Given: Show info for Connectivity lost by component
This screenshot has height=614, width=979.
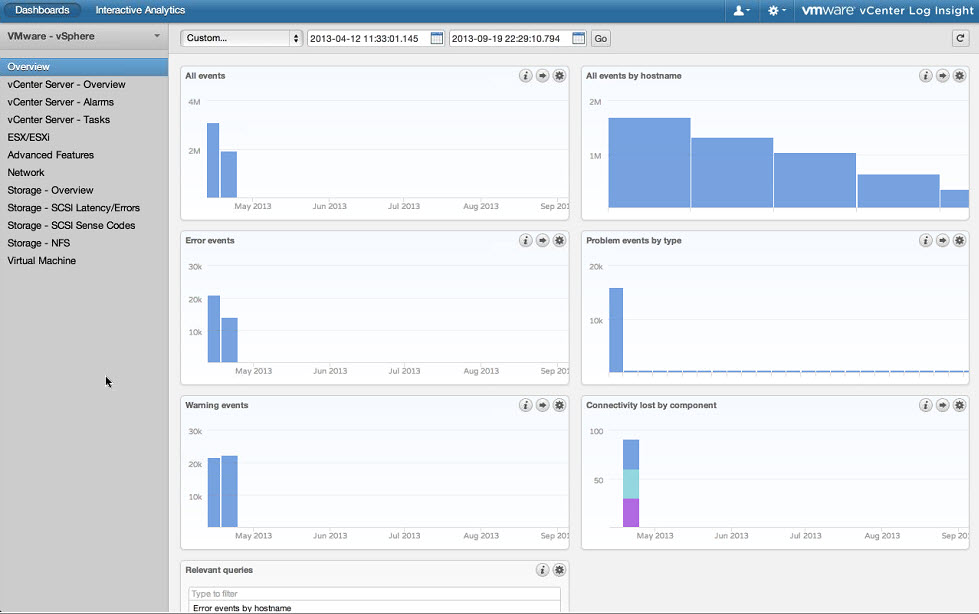Looking at the screenshot, I should pos(926,405).
